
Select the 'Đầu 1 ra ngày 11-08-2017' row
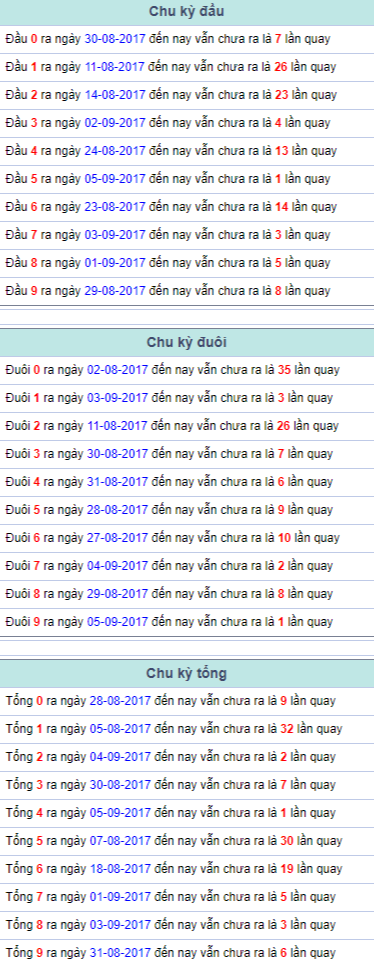pyautogui.click(x=187, y=67)
